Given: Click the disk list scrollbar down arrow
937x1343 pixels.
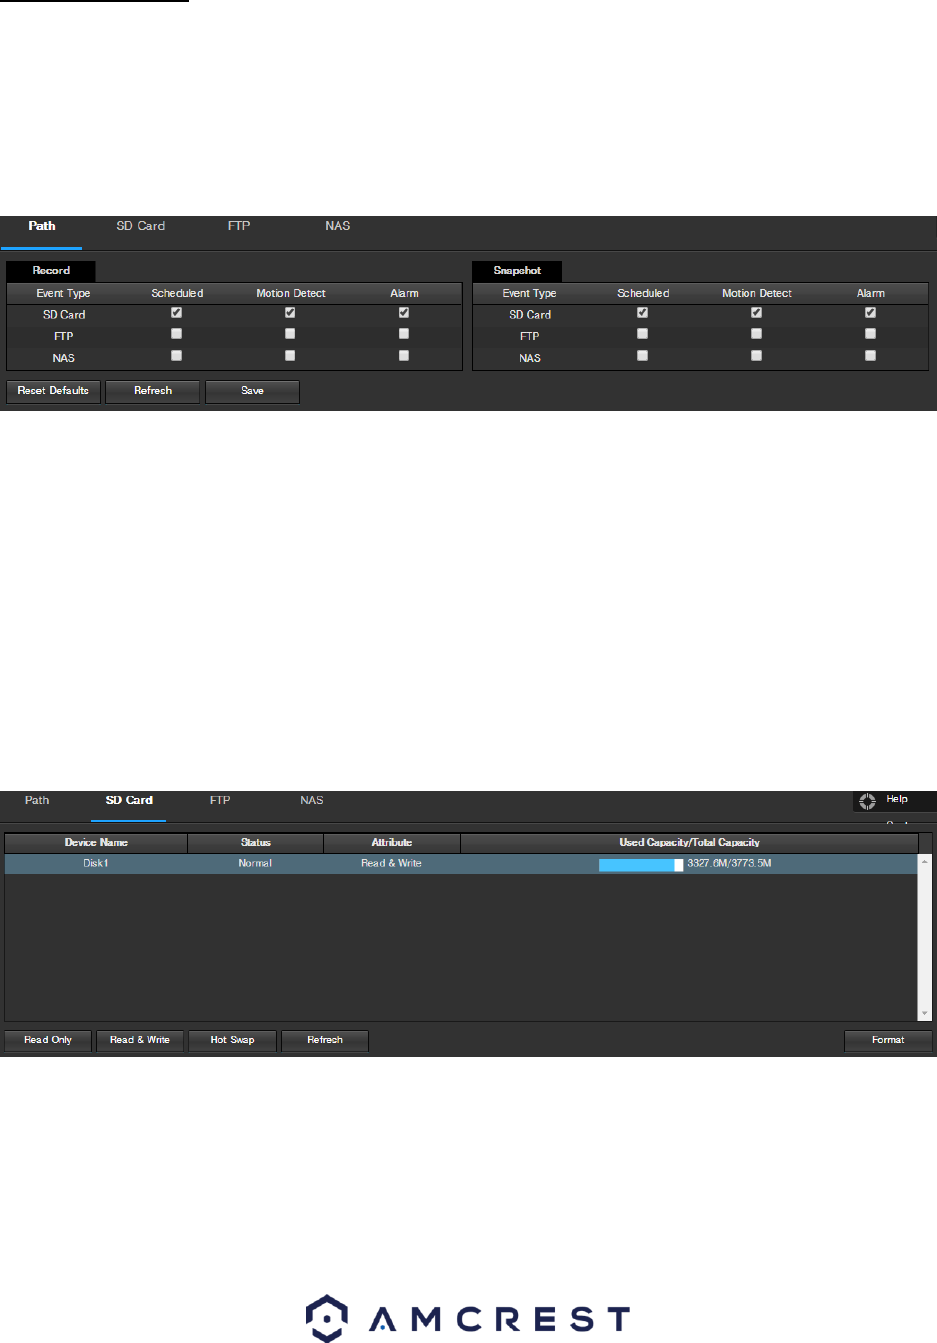Looking at the screenshot, I should pyautogui.click(x=925, y=1013).
